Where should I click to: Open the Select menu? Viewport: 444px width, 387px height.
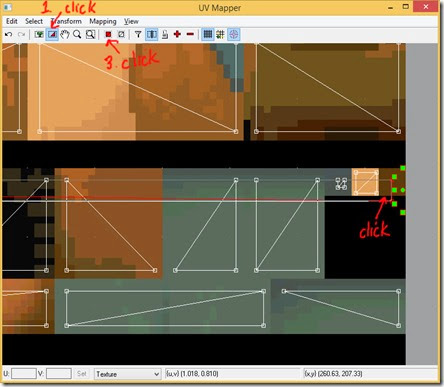[34, 21]
